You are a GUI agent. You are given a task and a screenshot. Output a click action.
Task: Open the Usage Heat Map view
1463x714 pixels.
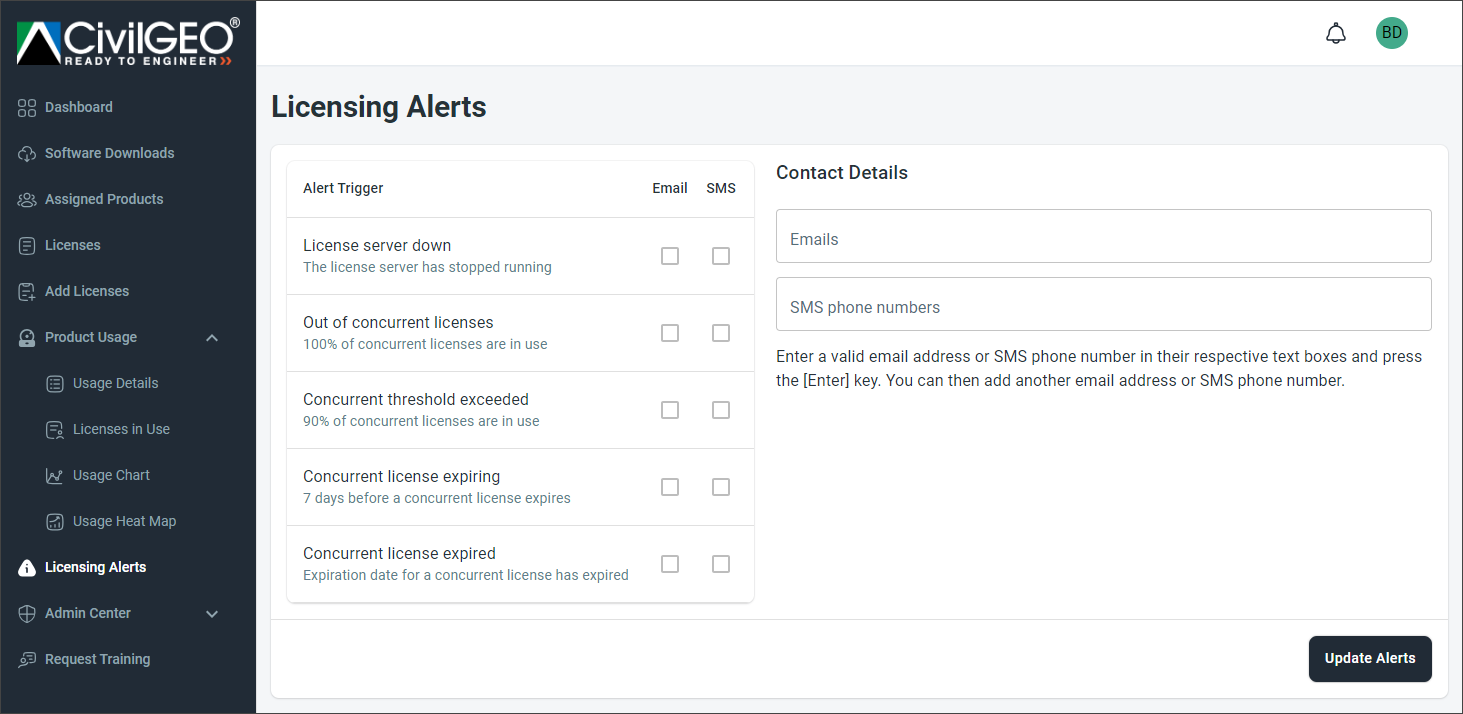pos(122,521)
